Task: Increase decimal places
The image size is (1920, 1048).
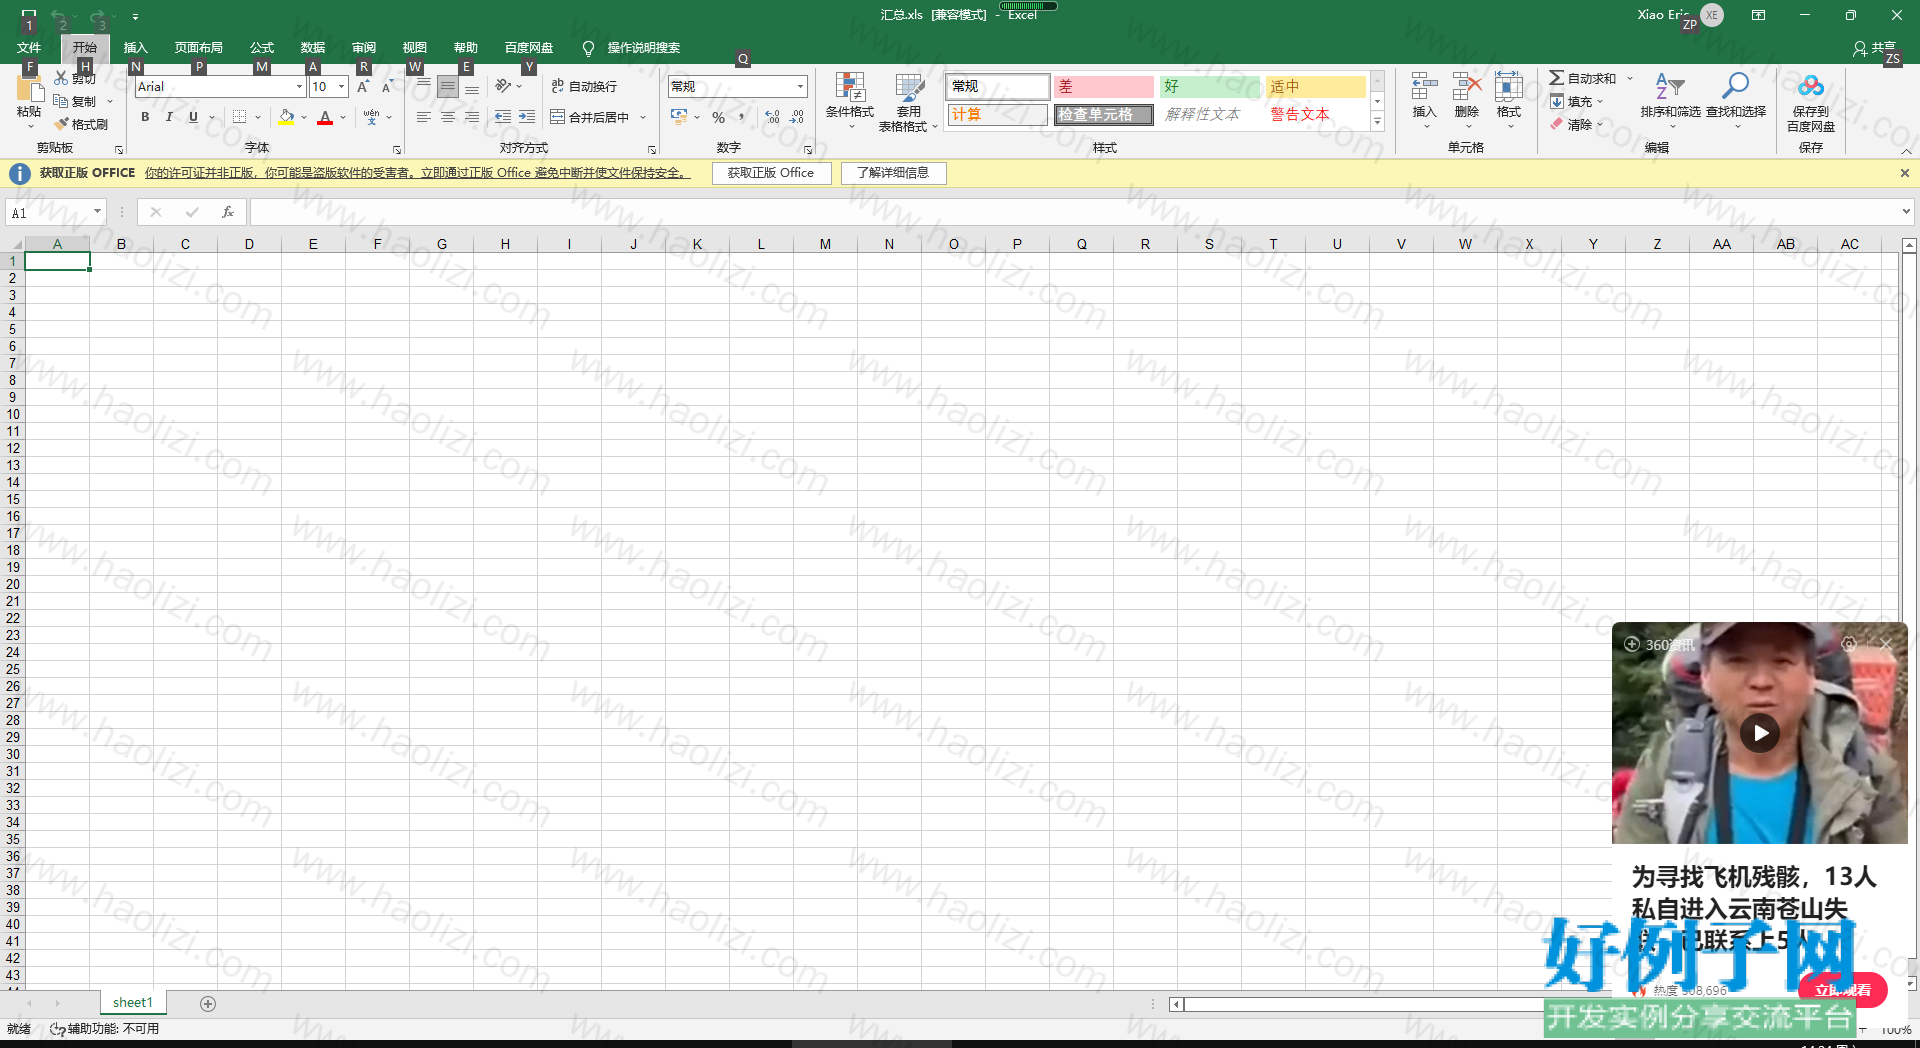Action: pos(772,117)
